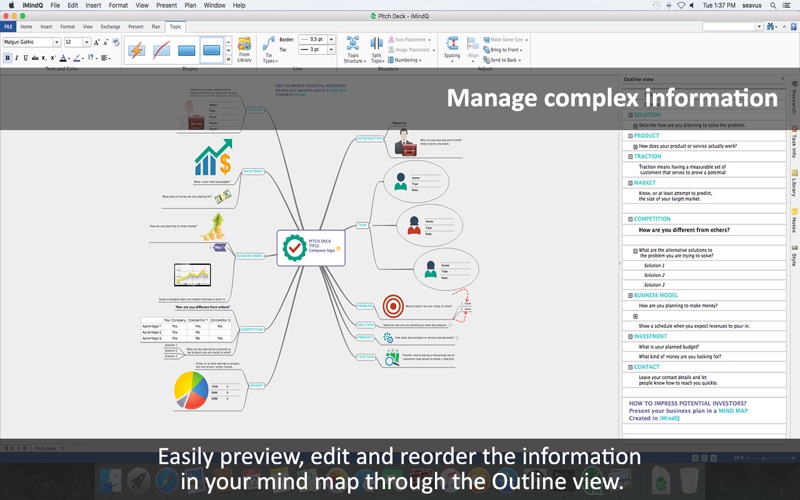
Task: Select the red target Problem icon
Action: 393,306
